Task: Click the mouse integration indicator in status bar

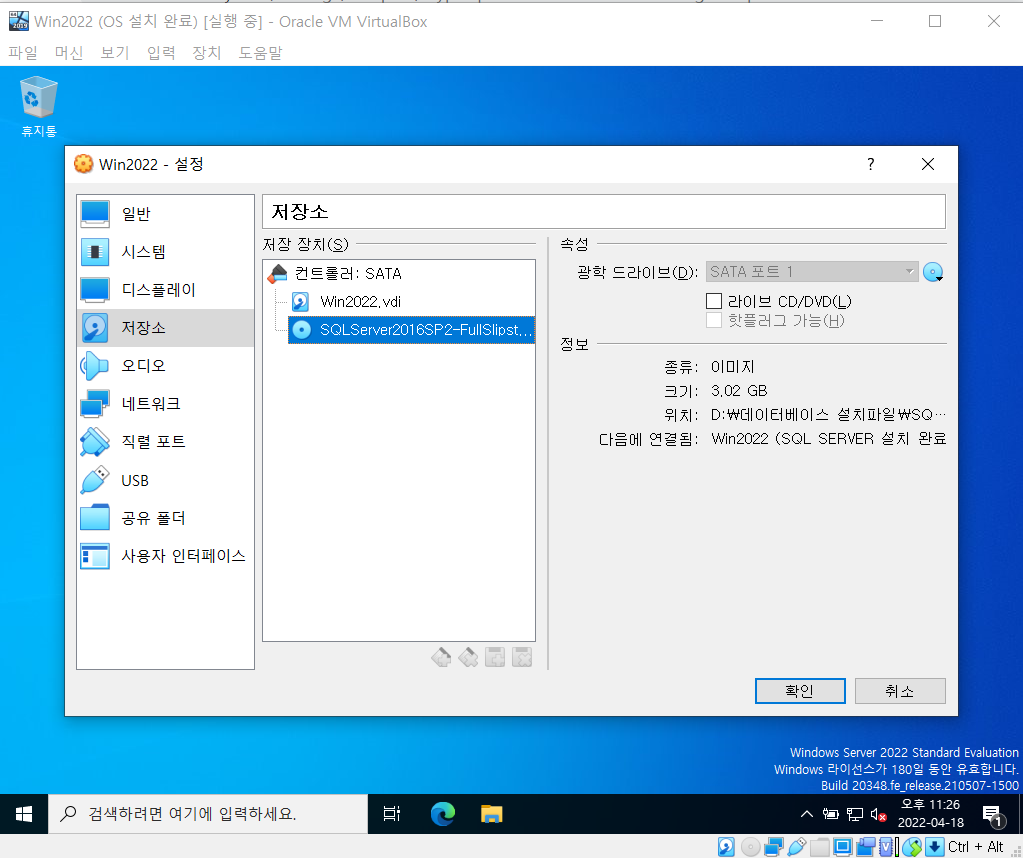Action: (912, 847)
